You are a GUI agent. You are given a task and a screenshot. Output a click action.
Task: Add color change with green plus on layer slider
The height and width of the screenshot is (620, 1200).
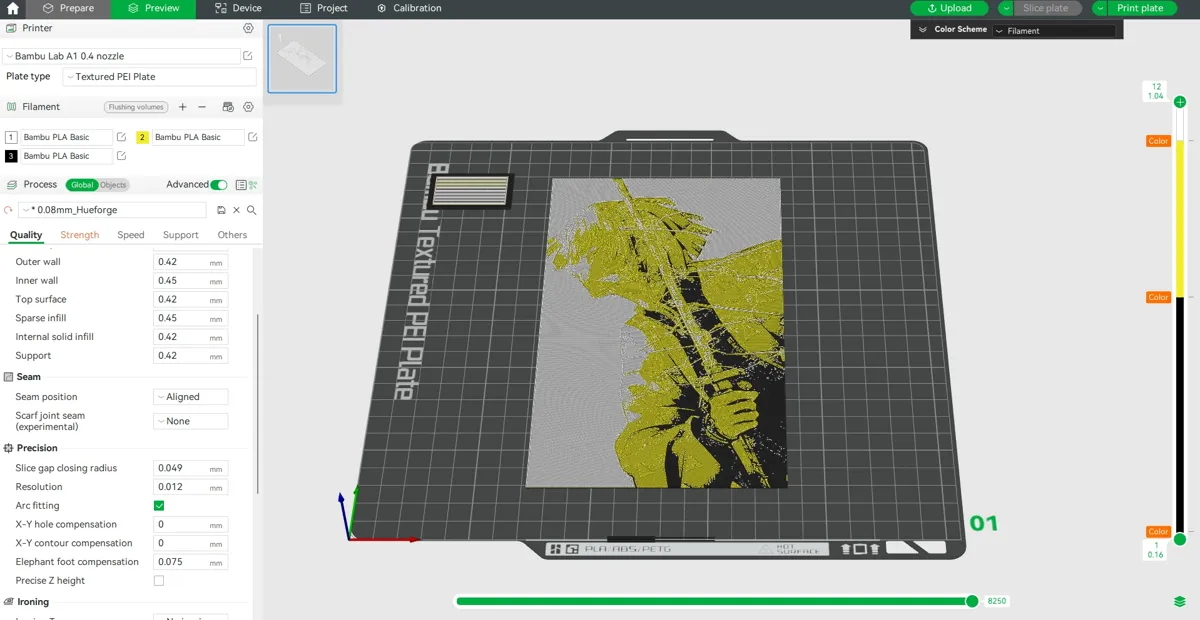1180,102
